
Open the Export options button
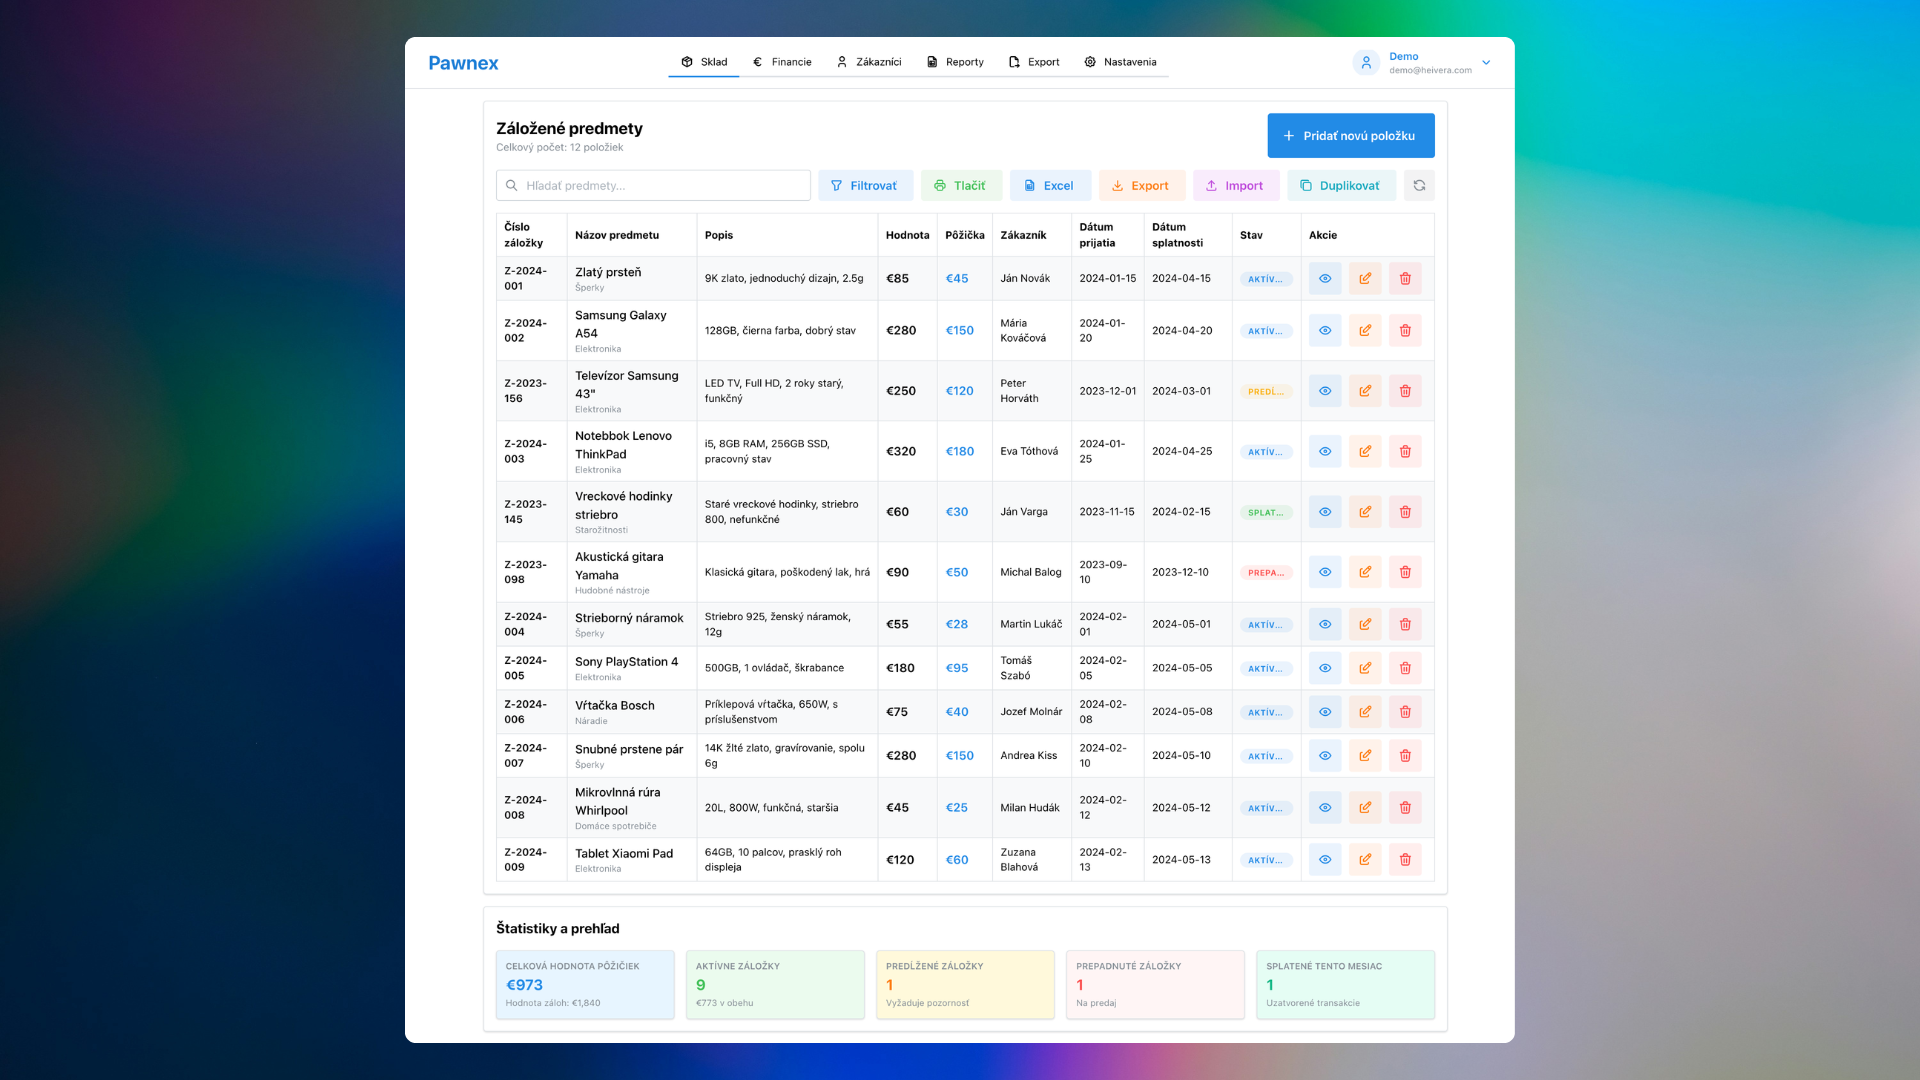(1141, 186)
